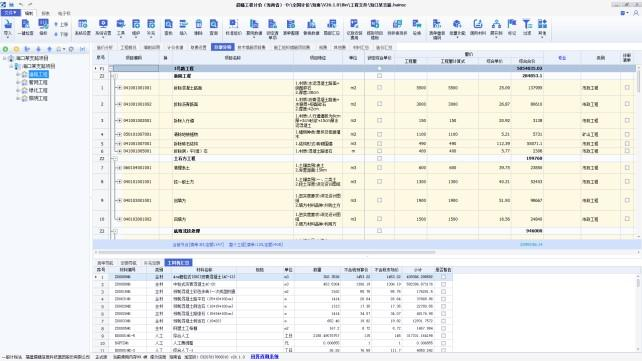Image resolution: width=642 pixels, height=361 pixels.
Task: Open the 文件 dropdown menu
Action: click(x=10, y=13)
